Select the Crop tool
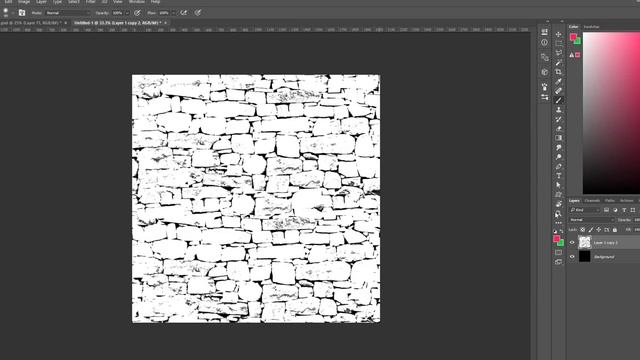 [x=558, y=72]
